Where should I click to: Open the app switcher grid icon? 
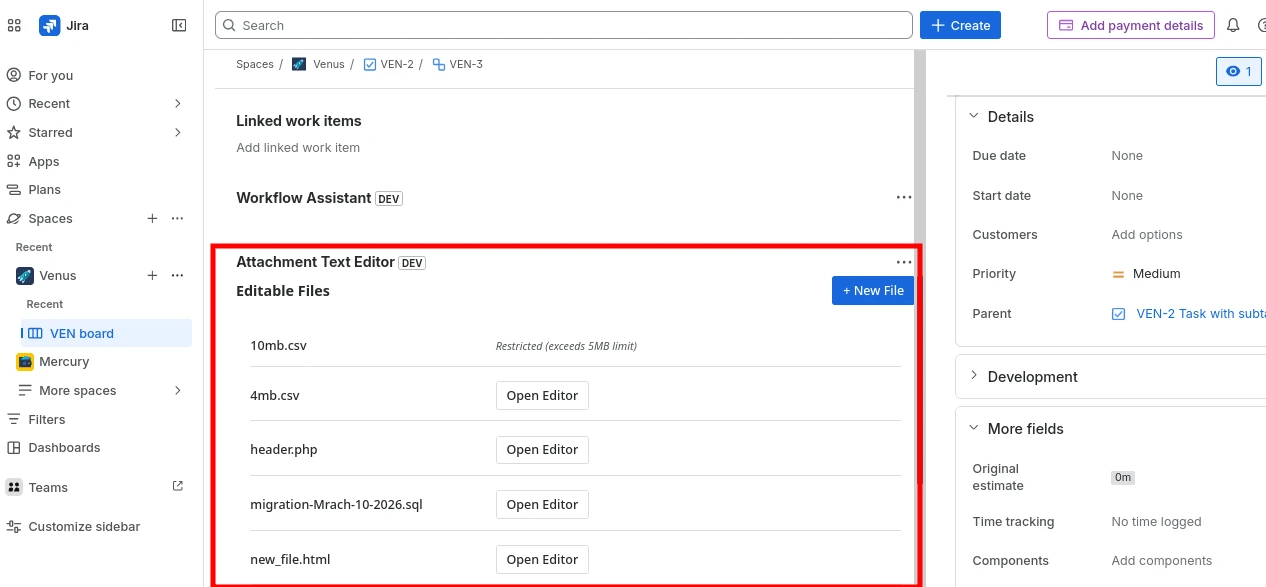(14, 25)
